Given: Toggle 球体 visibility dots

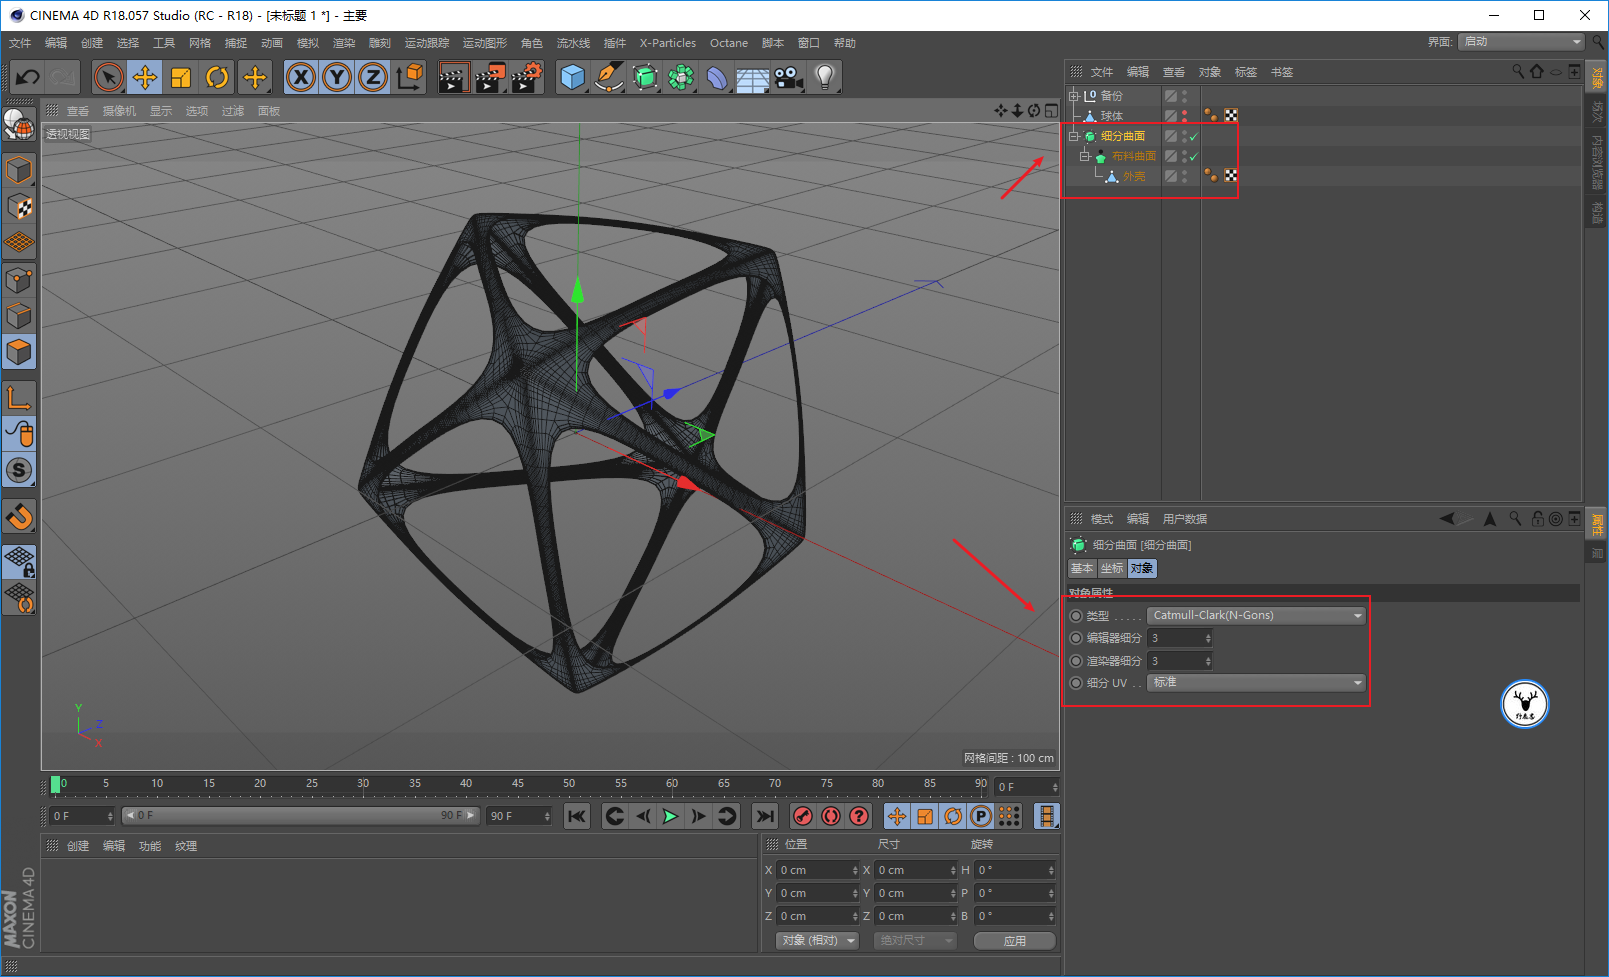Looking at the screenshot, I should coord(1185,116).
